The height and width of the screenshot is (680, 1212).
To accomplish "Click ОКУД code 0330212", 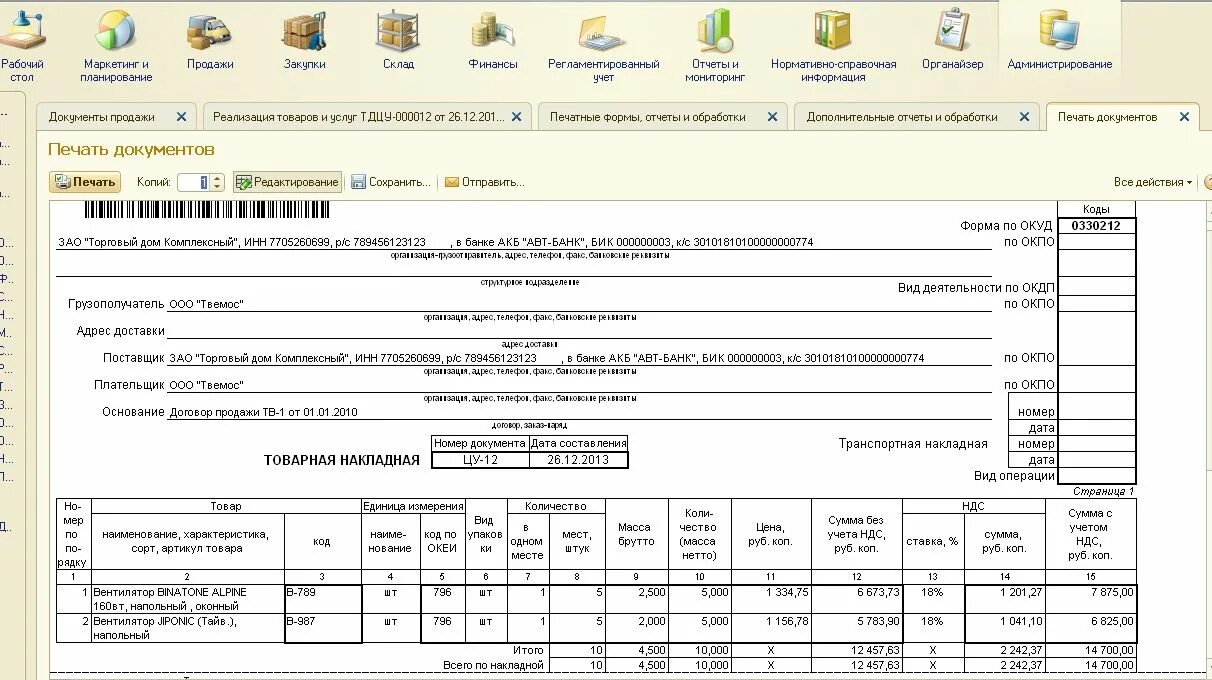I will pos(1096,226).
